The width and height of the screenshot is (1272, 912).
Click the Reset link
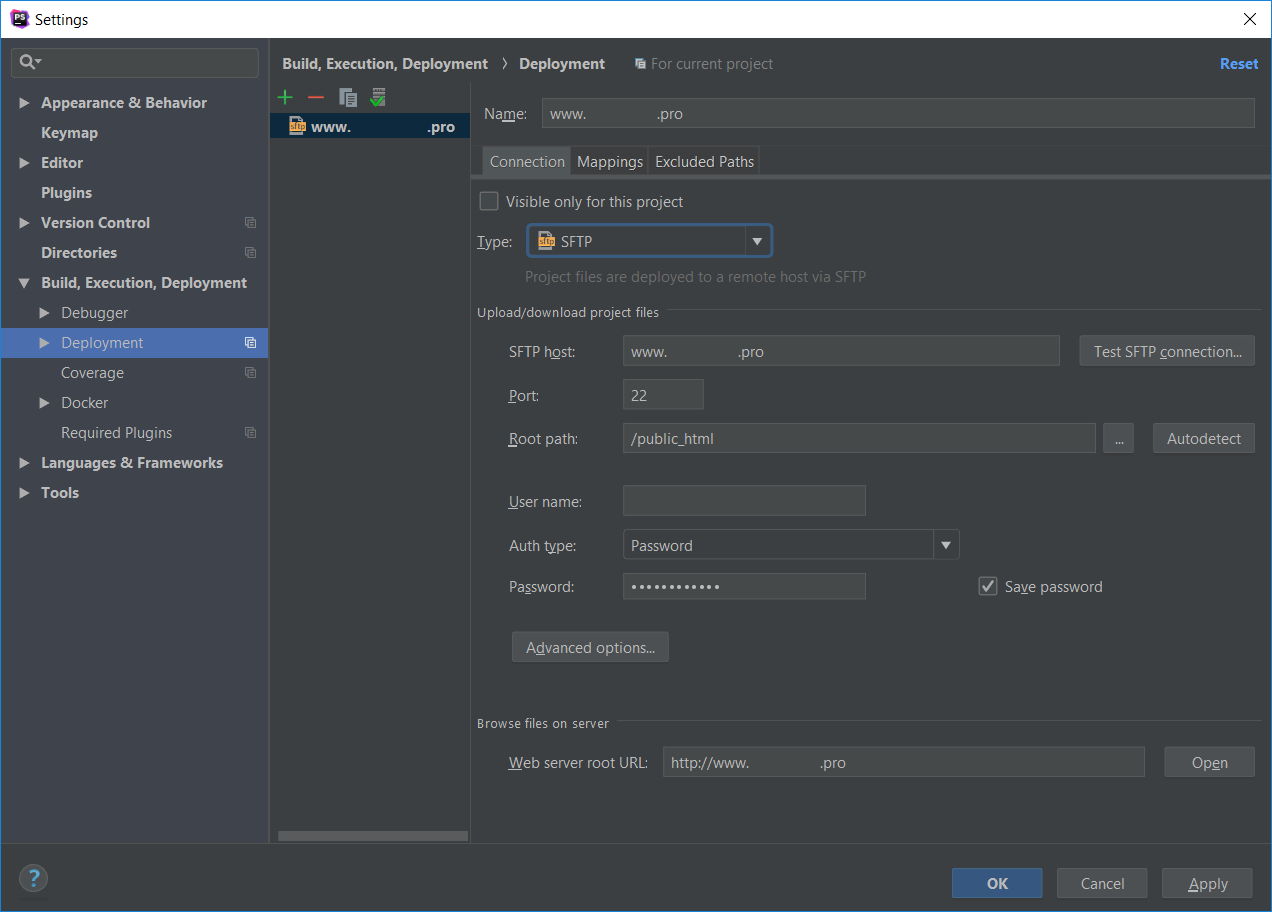pyautogui.click(x=1239, y=64)
